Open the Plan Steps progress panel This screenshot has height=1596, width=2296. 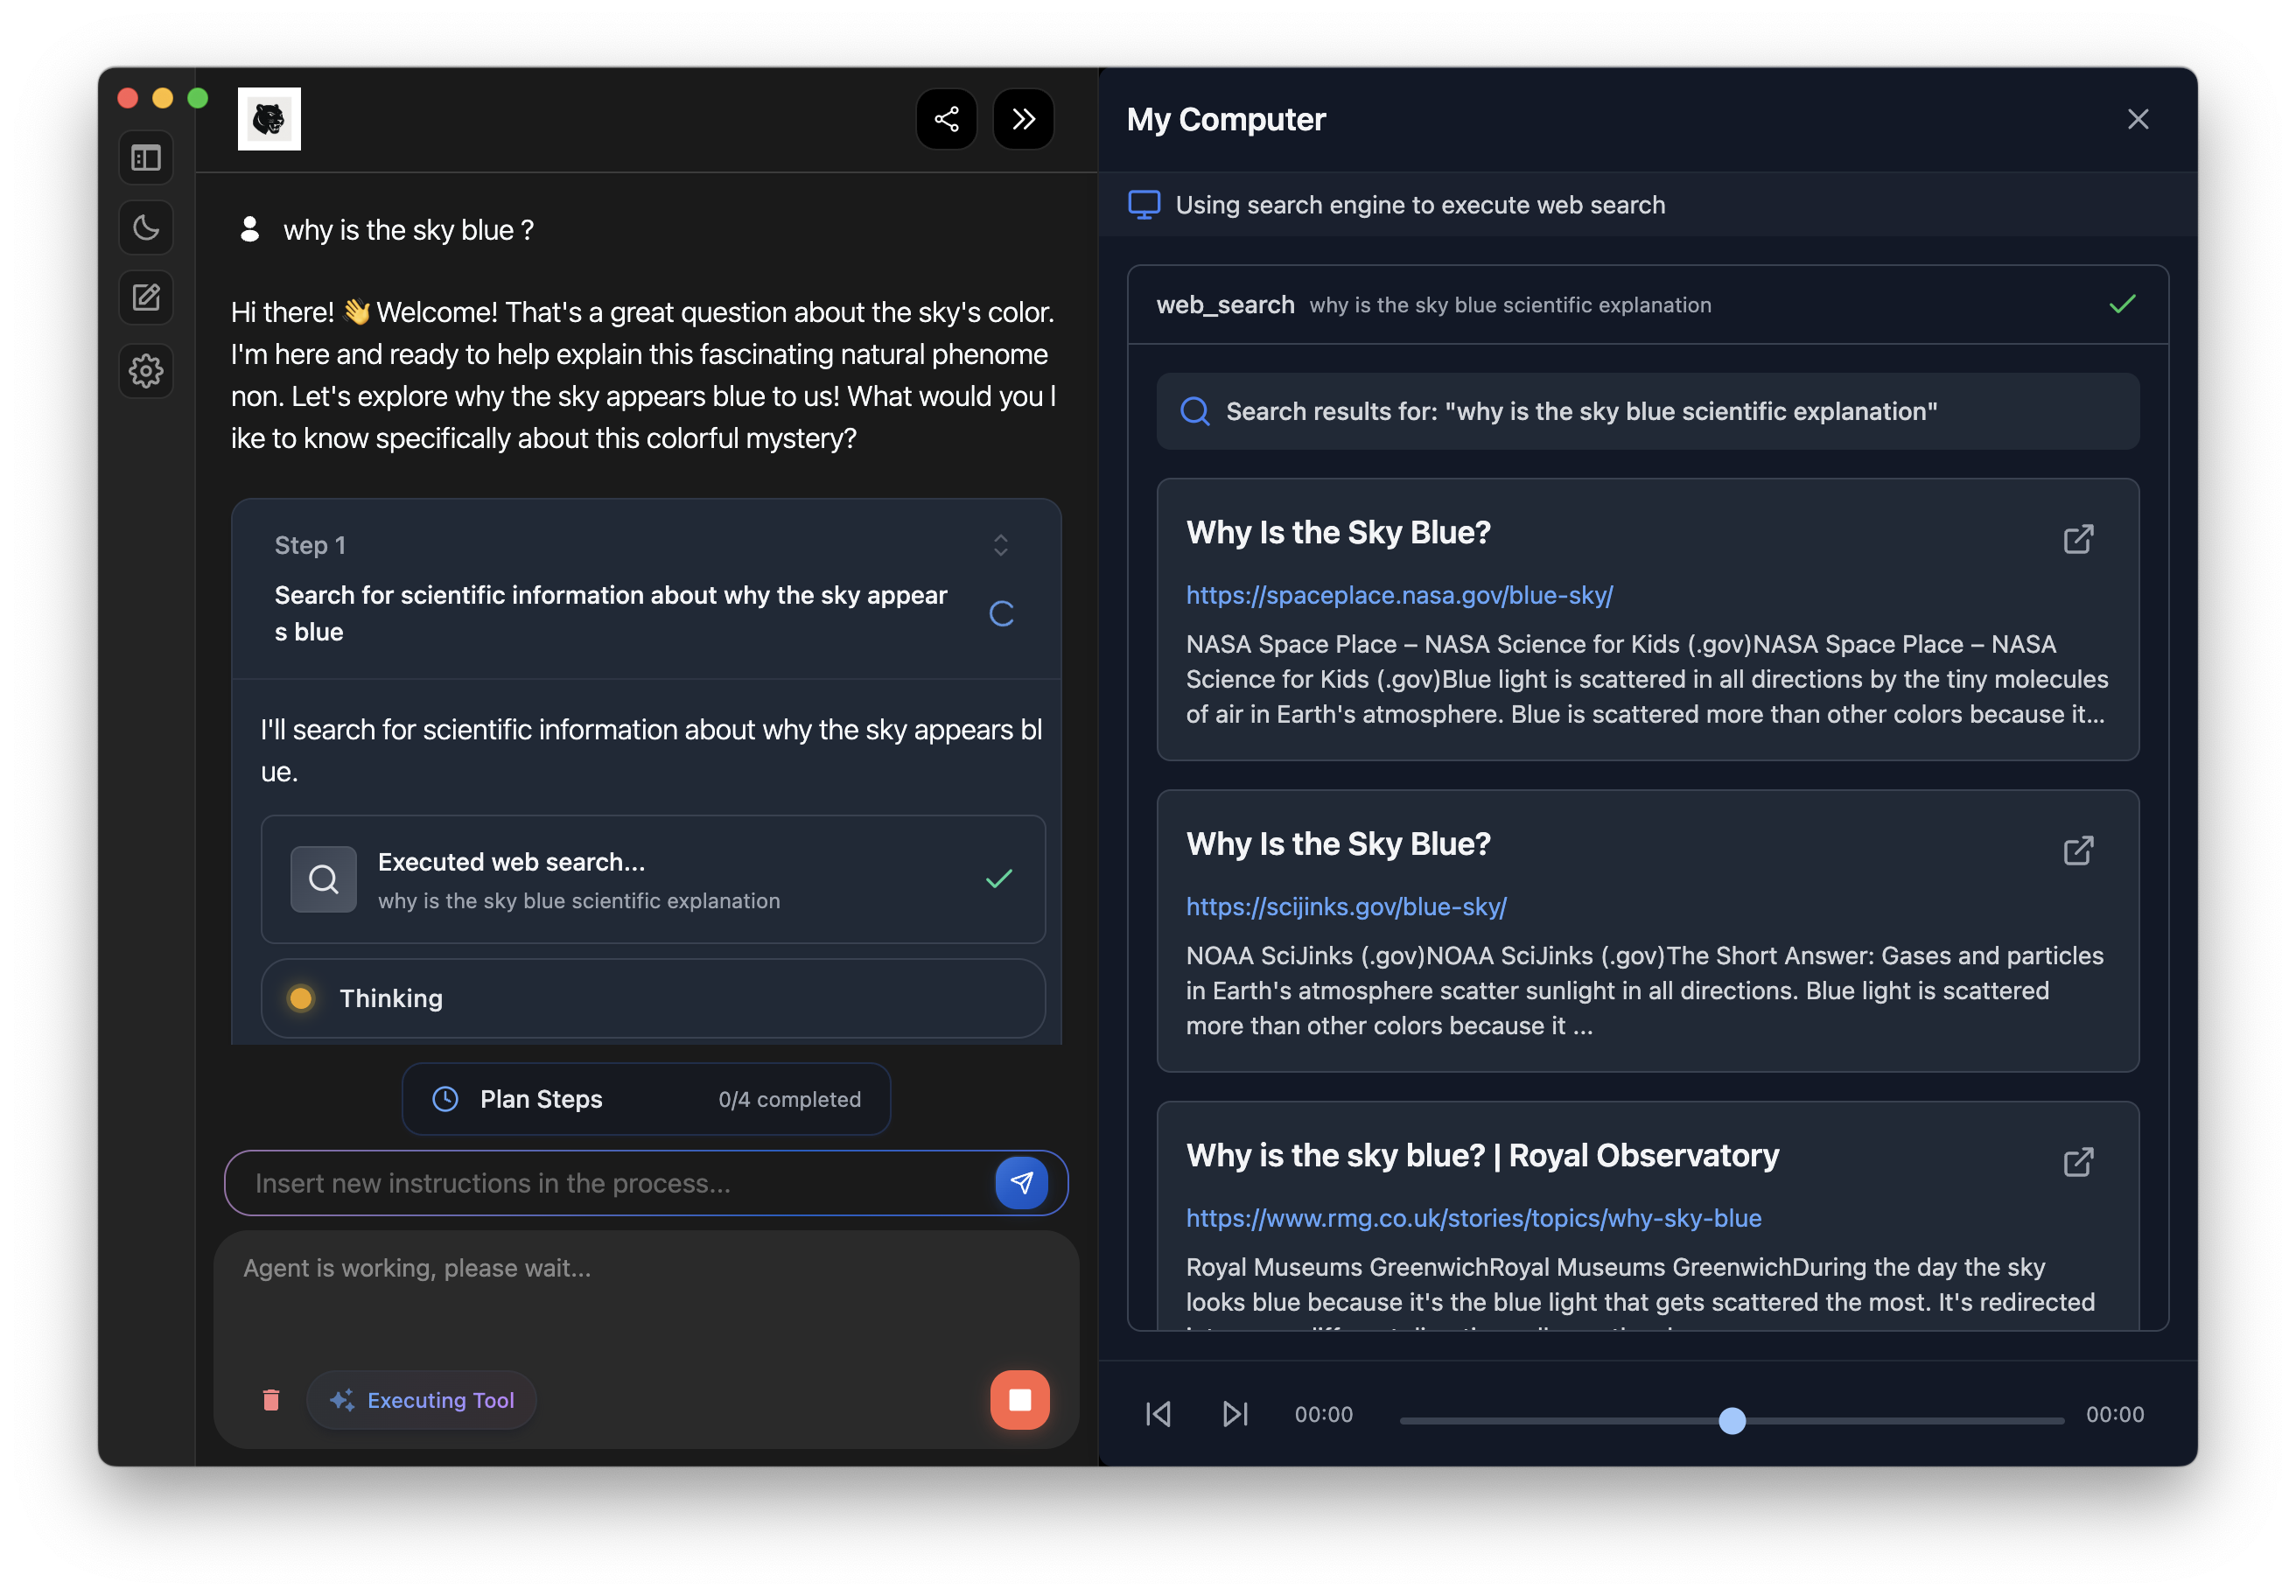(646, 1099)
